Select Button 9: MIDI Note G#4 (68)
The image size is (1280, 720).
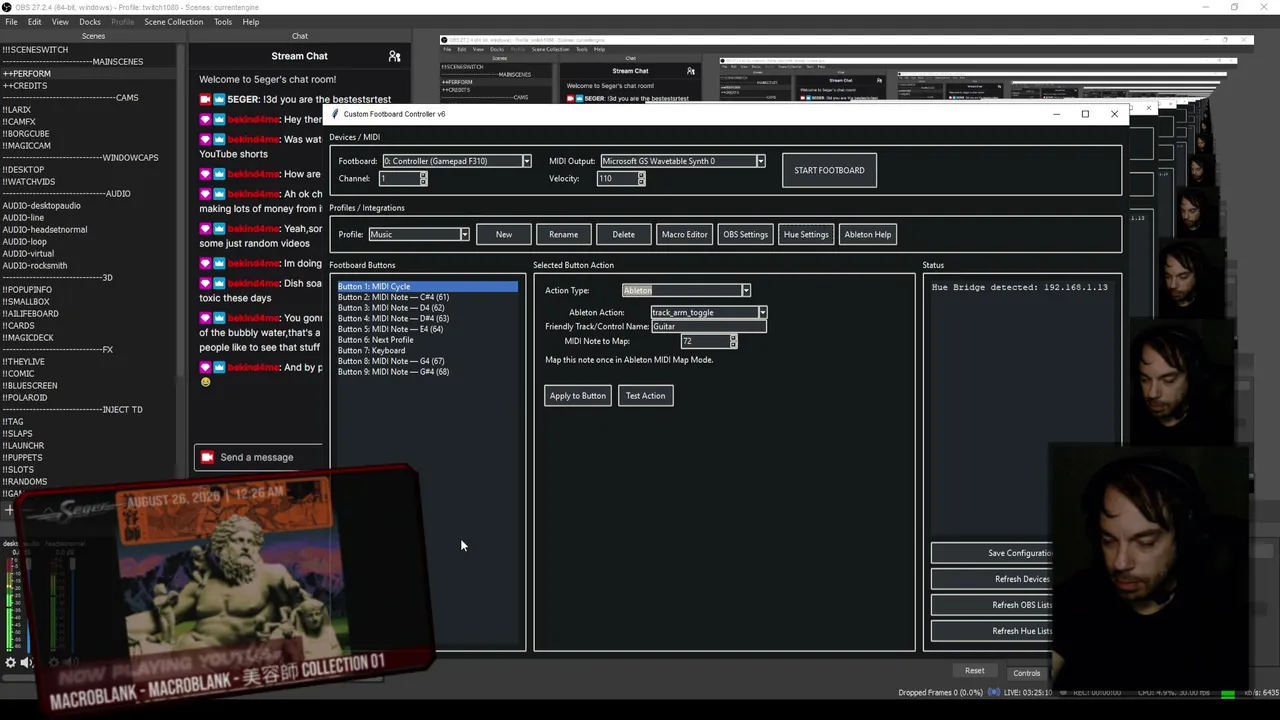(x=427, y=372)
